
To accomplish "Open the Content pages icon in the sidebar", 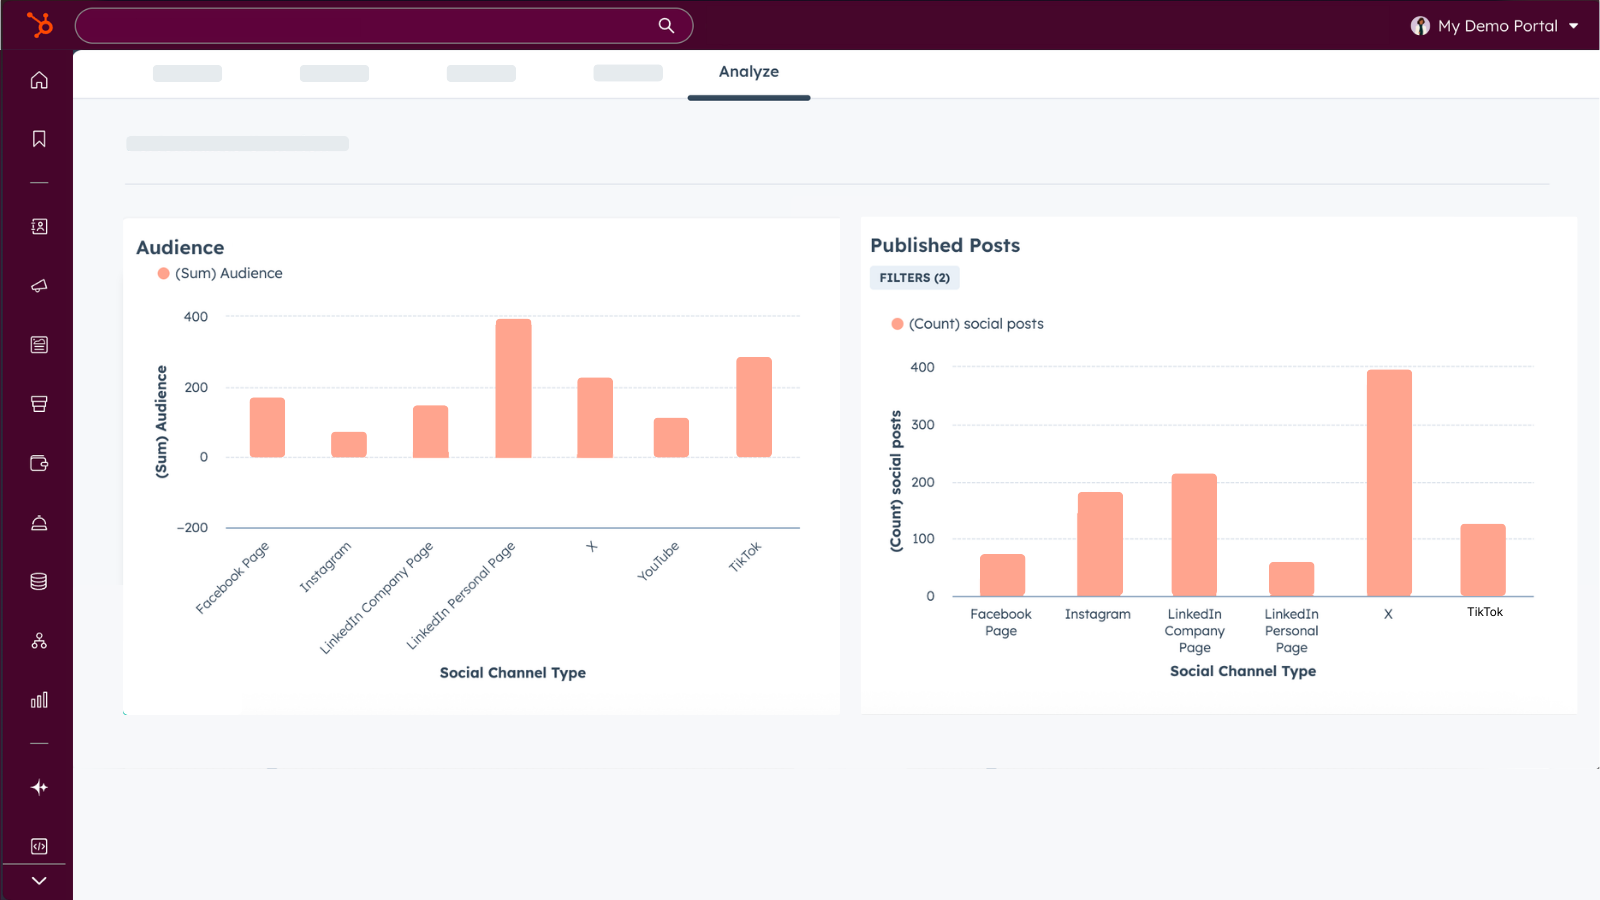I will (x=38, y=344).
